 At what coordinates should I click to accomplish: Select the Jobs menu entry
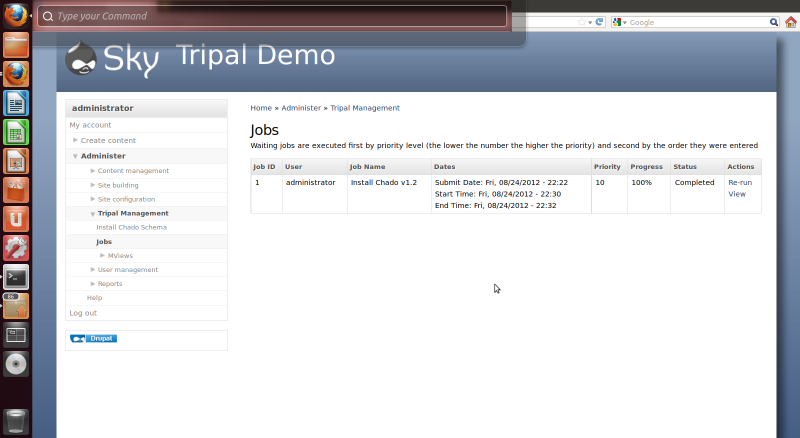coord(104,241)
